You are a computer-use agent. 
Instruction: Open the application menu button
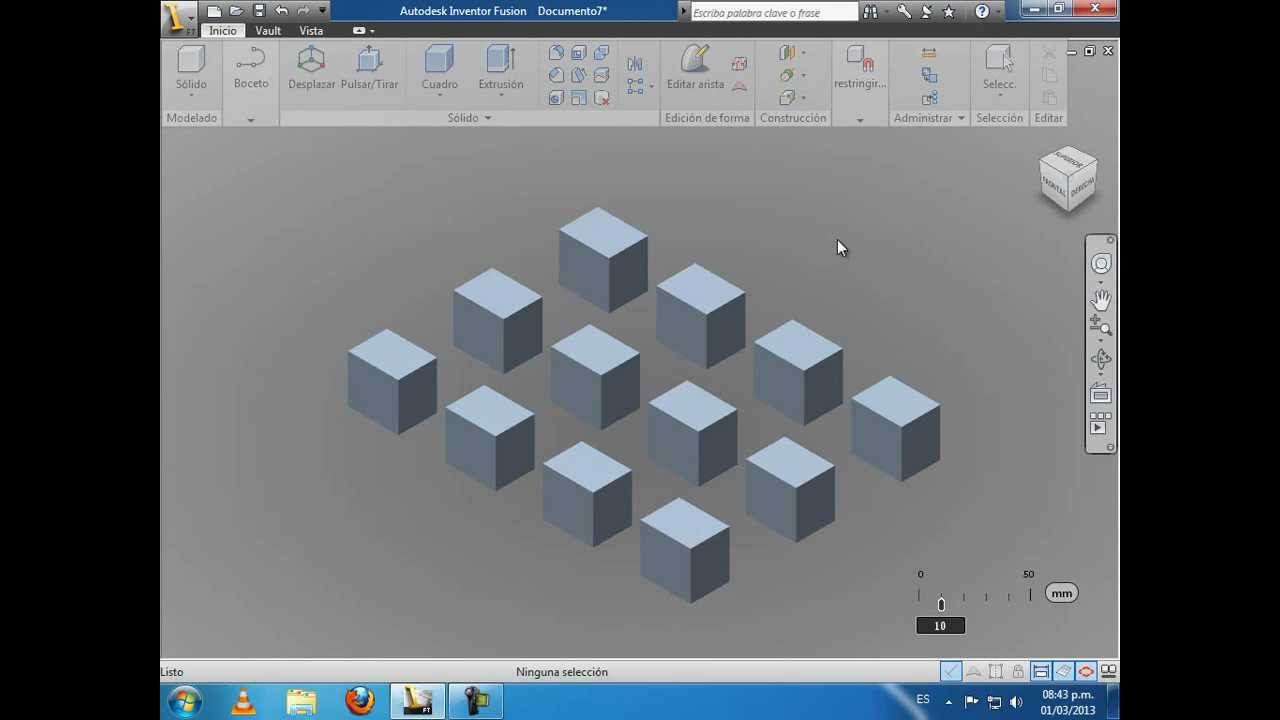pos(180,18)
